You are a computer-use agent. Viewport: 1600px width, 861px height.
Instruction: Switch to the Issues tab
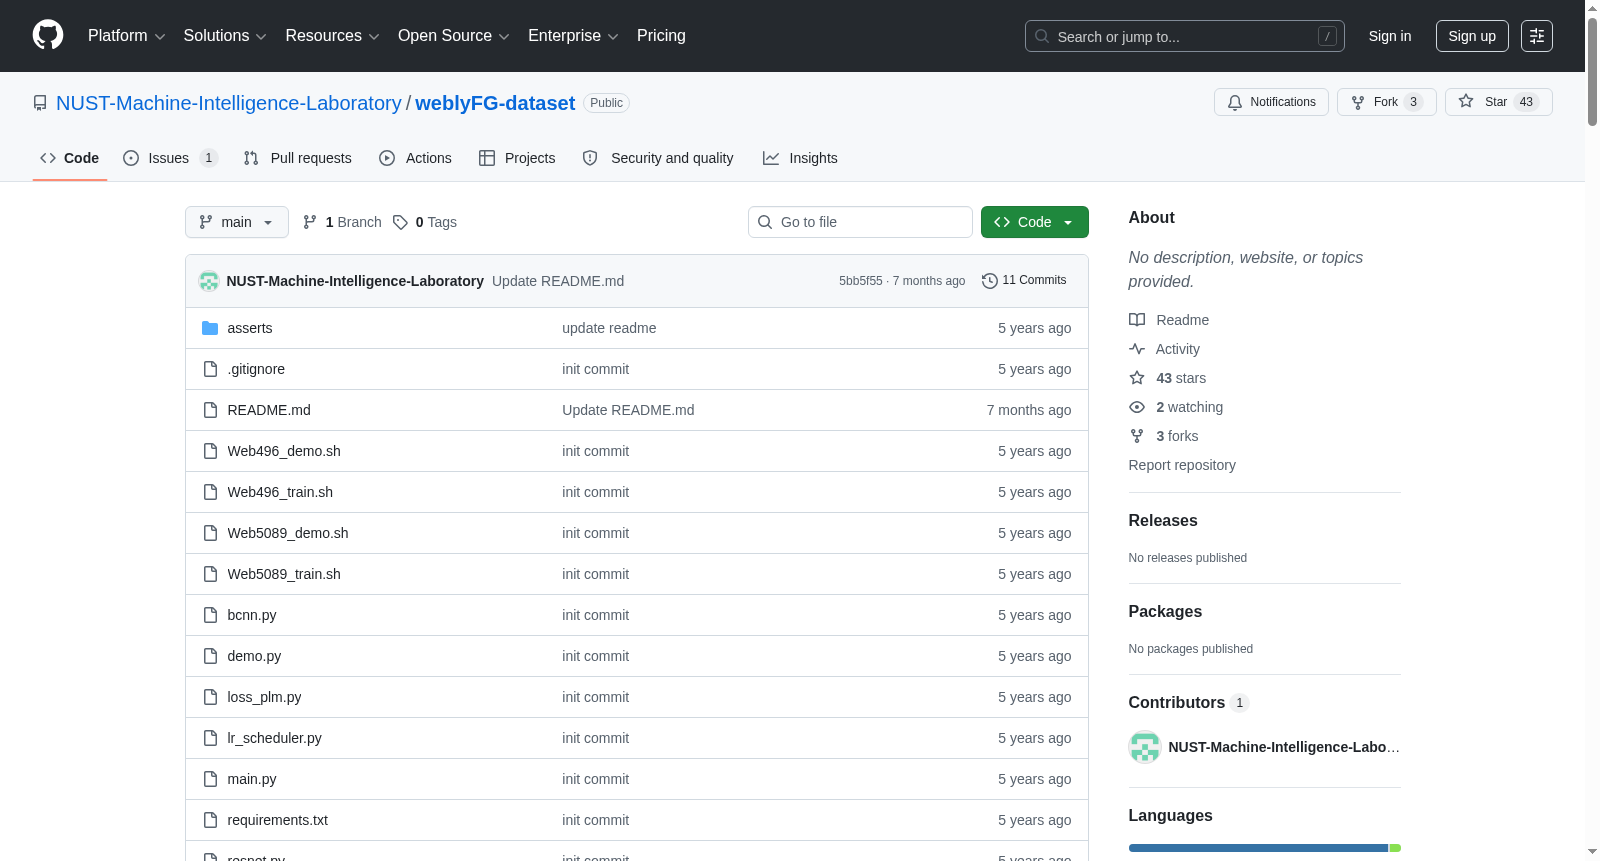(170, 158)
